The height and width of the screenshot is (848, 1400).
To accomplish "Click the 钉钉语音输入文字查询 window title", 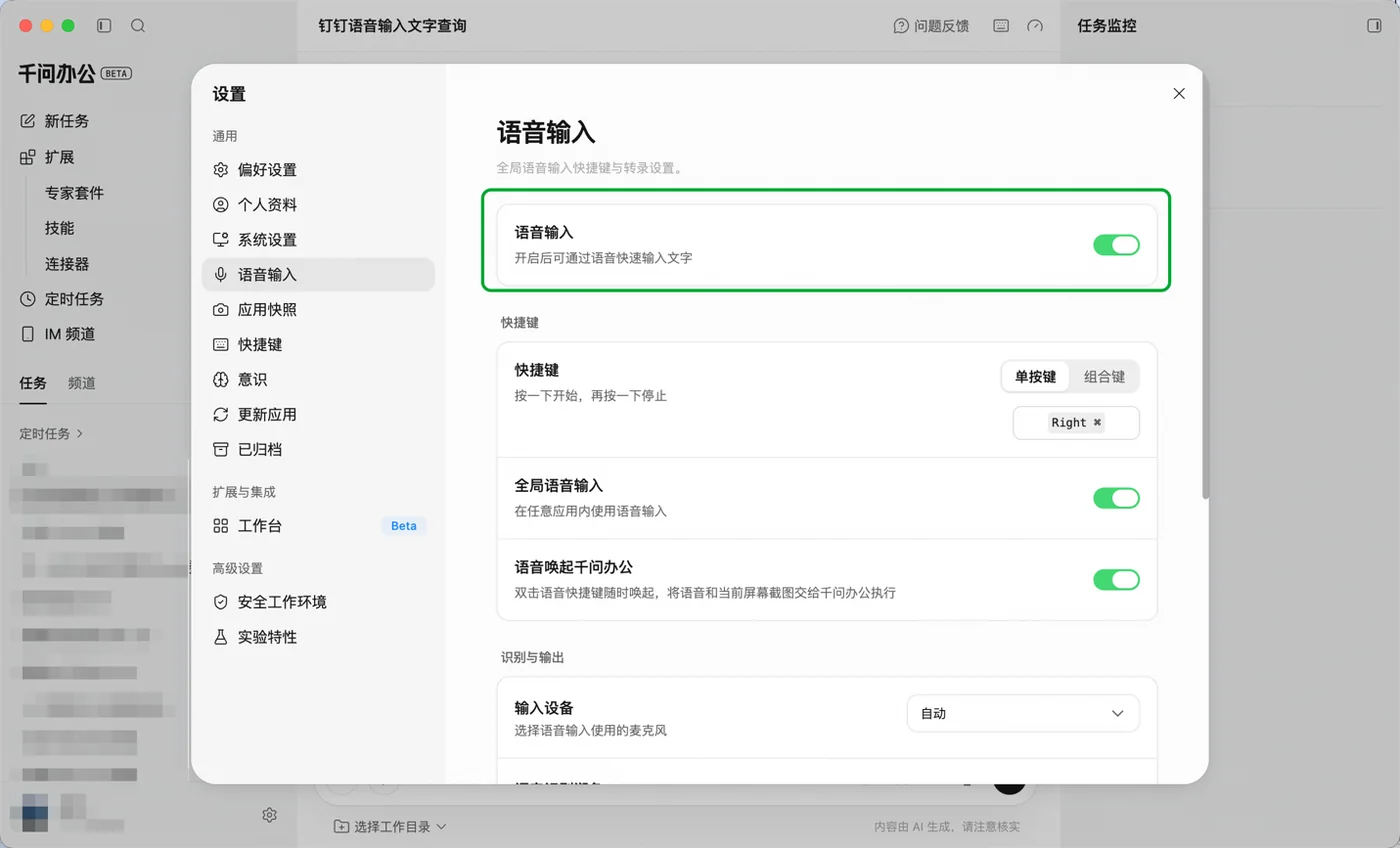I will pyautogui.click(x=392, y=26).
